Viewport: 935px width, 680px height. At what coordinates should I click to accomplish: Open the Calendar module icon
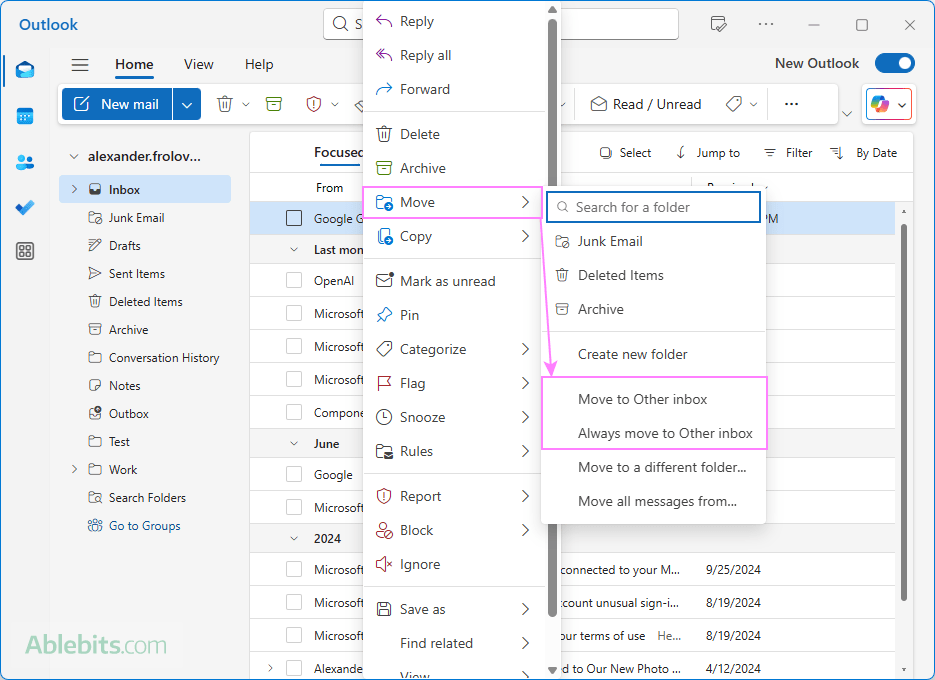tap(25, 116)
